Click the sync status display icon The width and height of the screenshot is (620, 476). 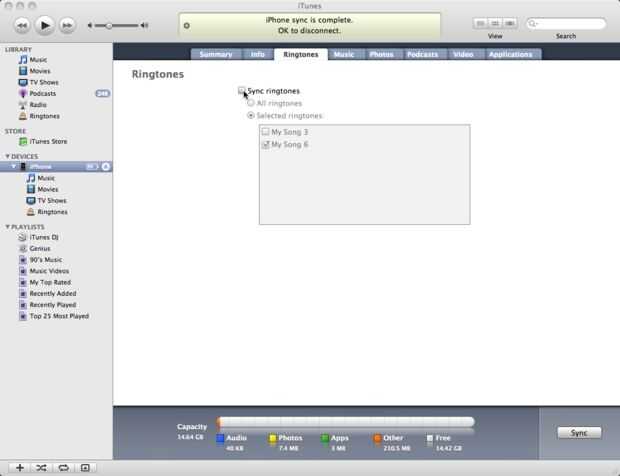[187, 26]
